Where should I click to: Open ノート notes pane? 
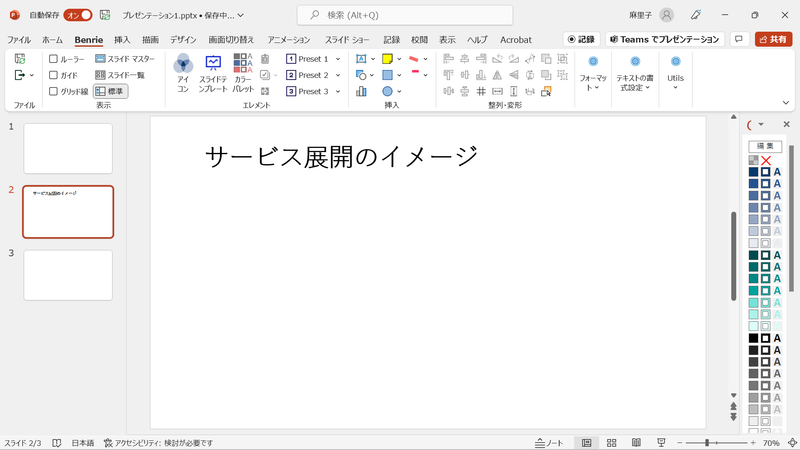[x=549, y=443]
